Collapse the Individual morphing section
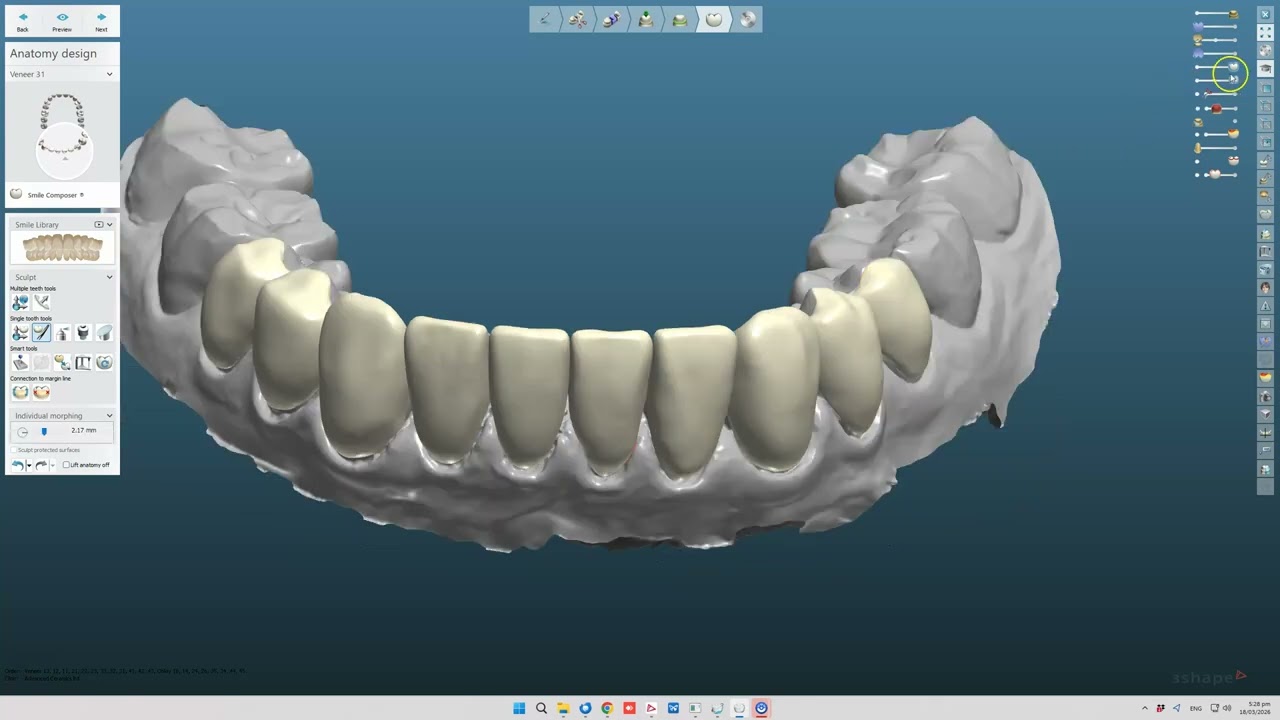This screenshot has width=1280, height=720. (x=110, y=416)
